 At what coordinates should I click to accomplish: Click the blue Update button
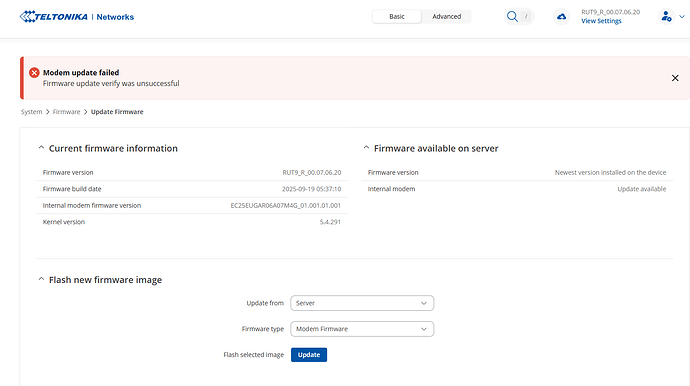pos(309,355)
